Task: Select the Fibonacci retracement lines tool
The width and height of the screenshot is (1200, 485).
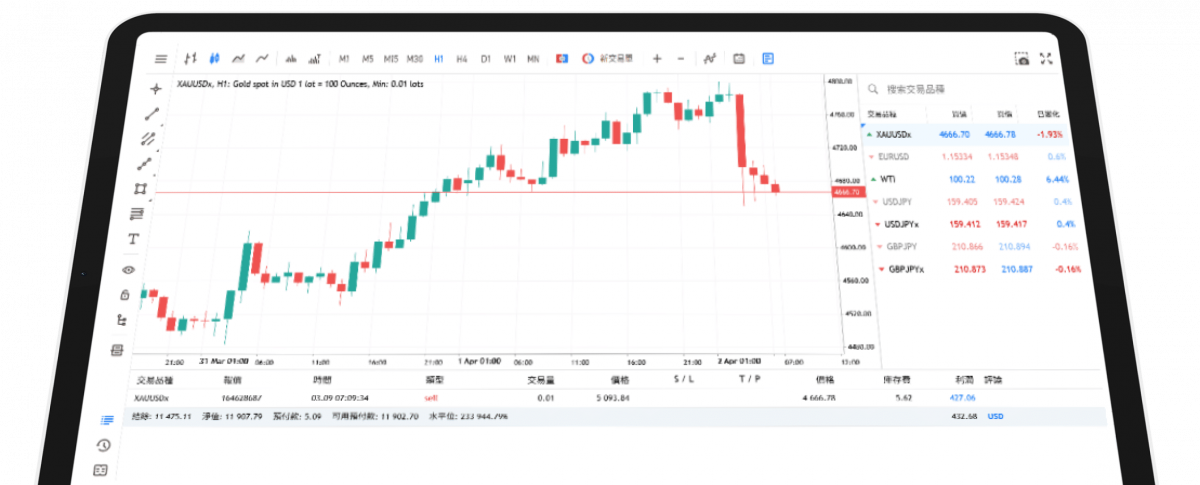Action: pos(137,214)
